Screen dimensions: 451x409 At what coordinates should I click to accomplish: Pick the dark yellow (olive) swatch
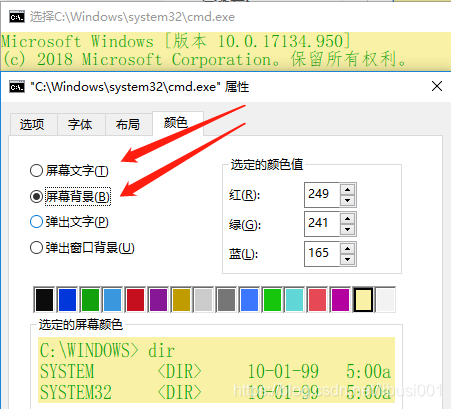pos(181,300)
